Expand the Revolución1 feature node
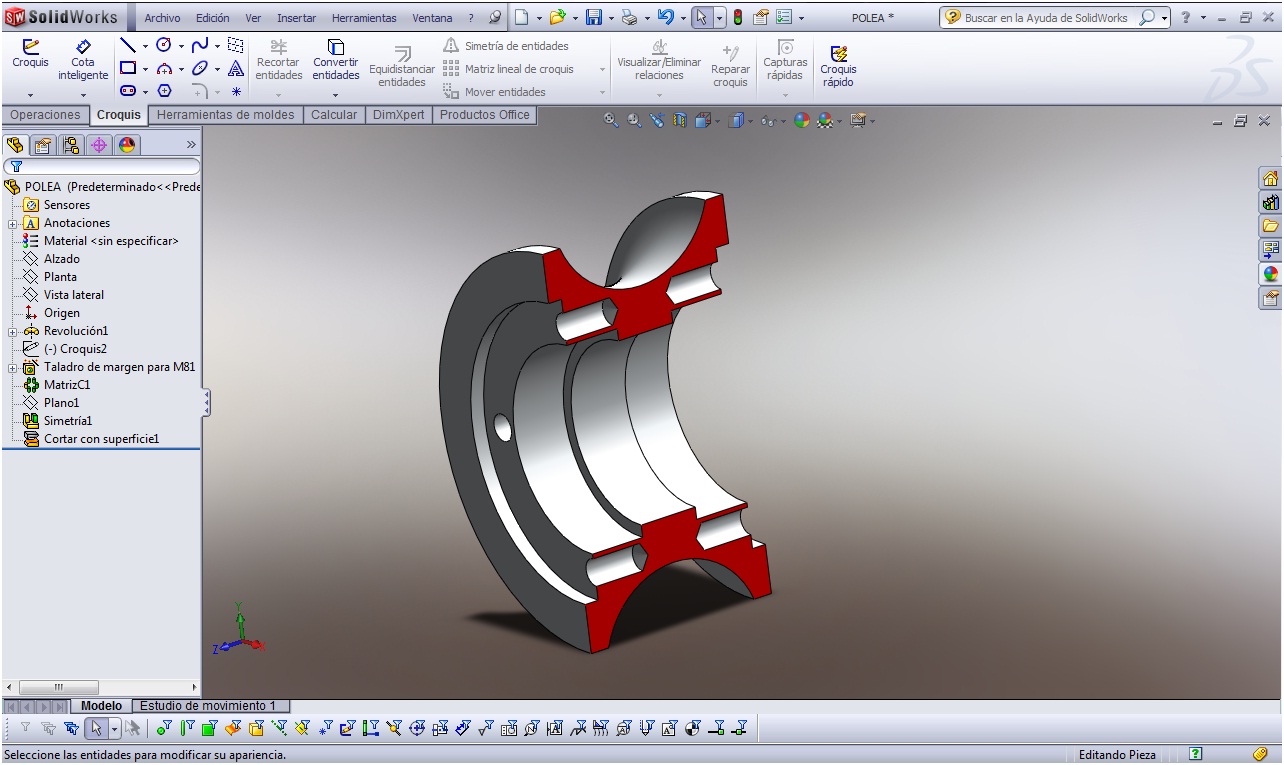This screenshot has width=1284, height=765. tap(12, 331)
